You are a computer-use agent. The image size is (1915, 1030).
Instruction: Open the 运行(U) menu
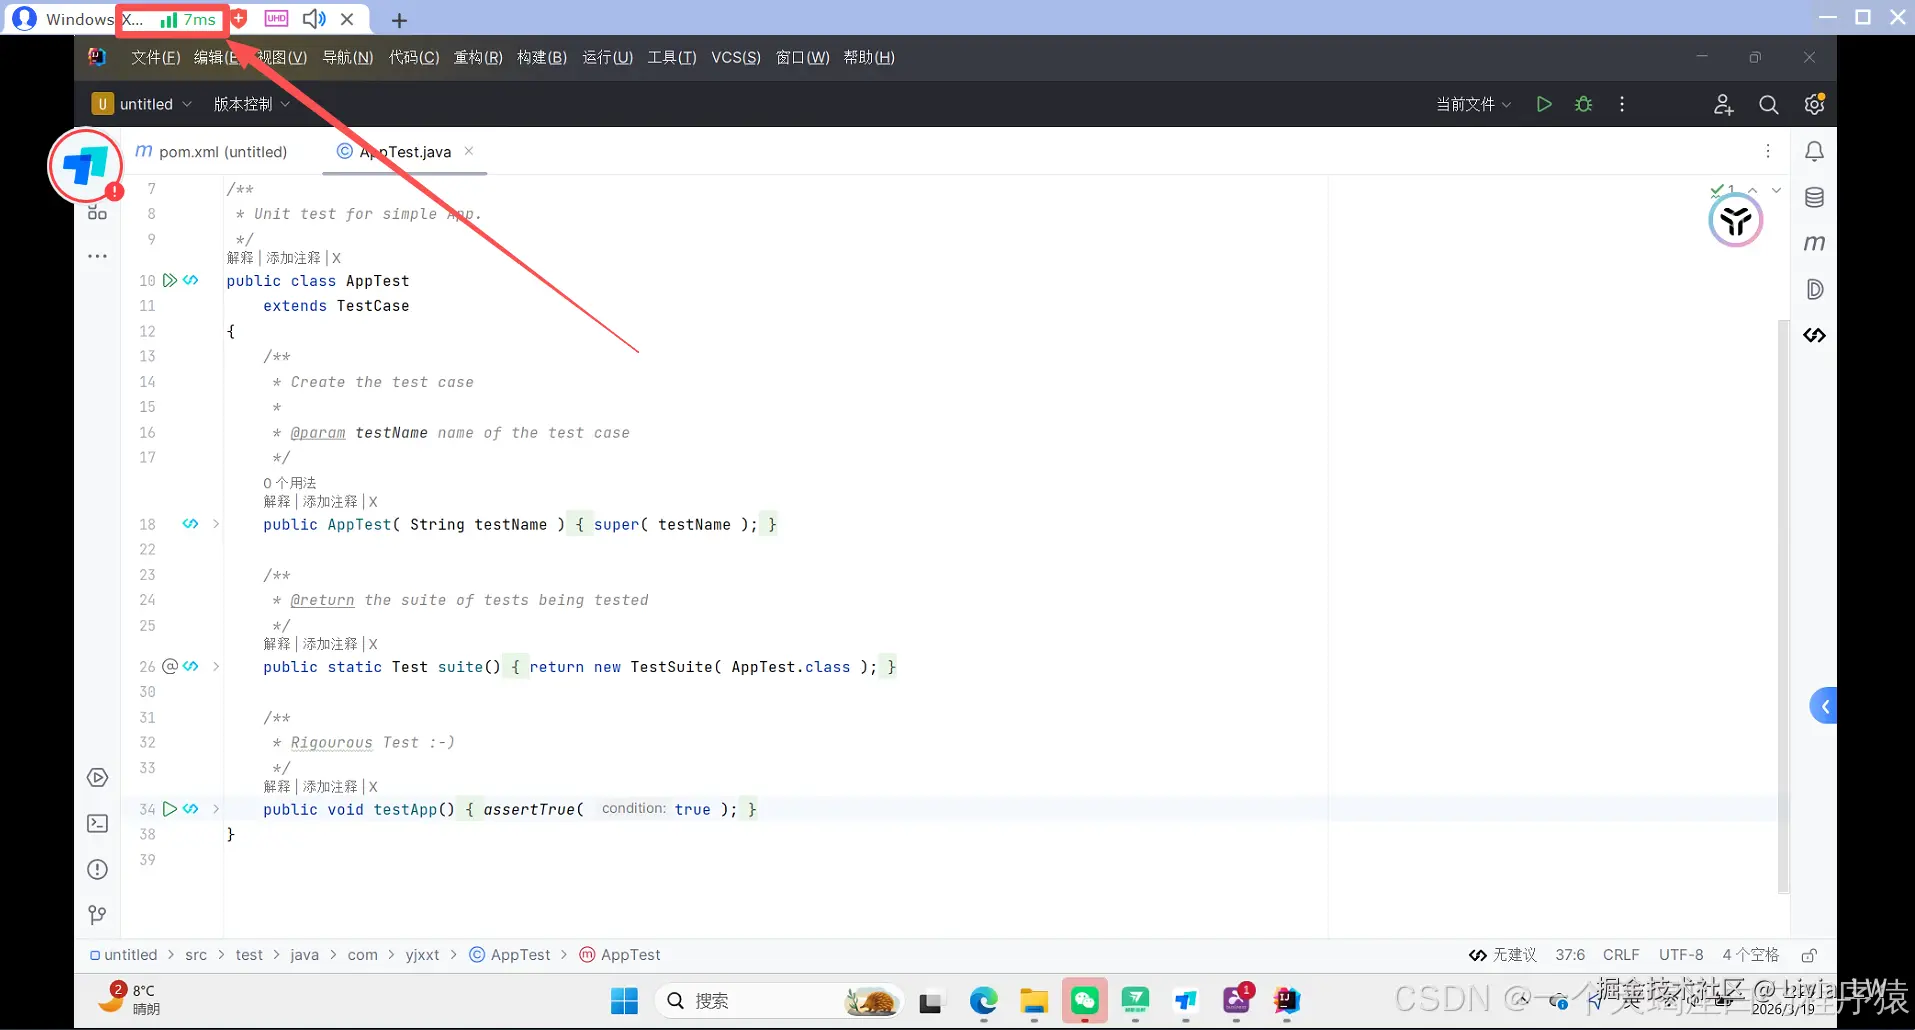pos(607,57)
